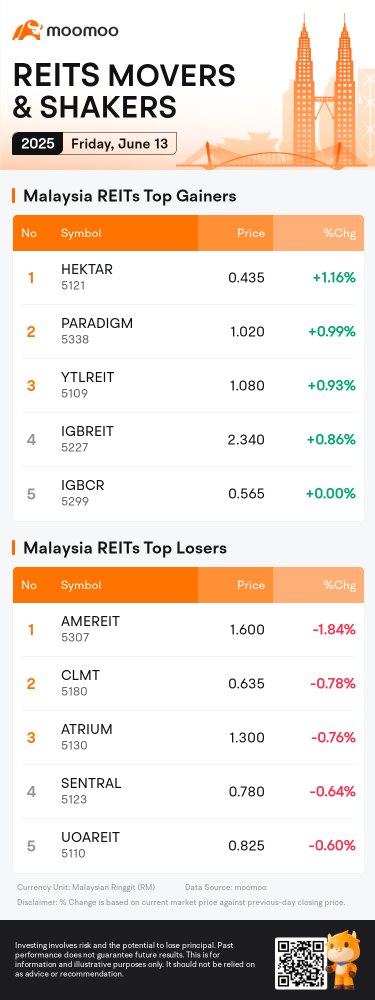The height and width of the screenshot is (1000, 375).
Task: Click the orange bar beside Top Losers
Action: 14,548
